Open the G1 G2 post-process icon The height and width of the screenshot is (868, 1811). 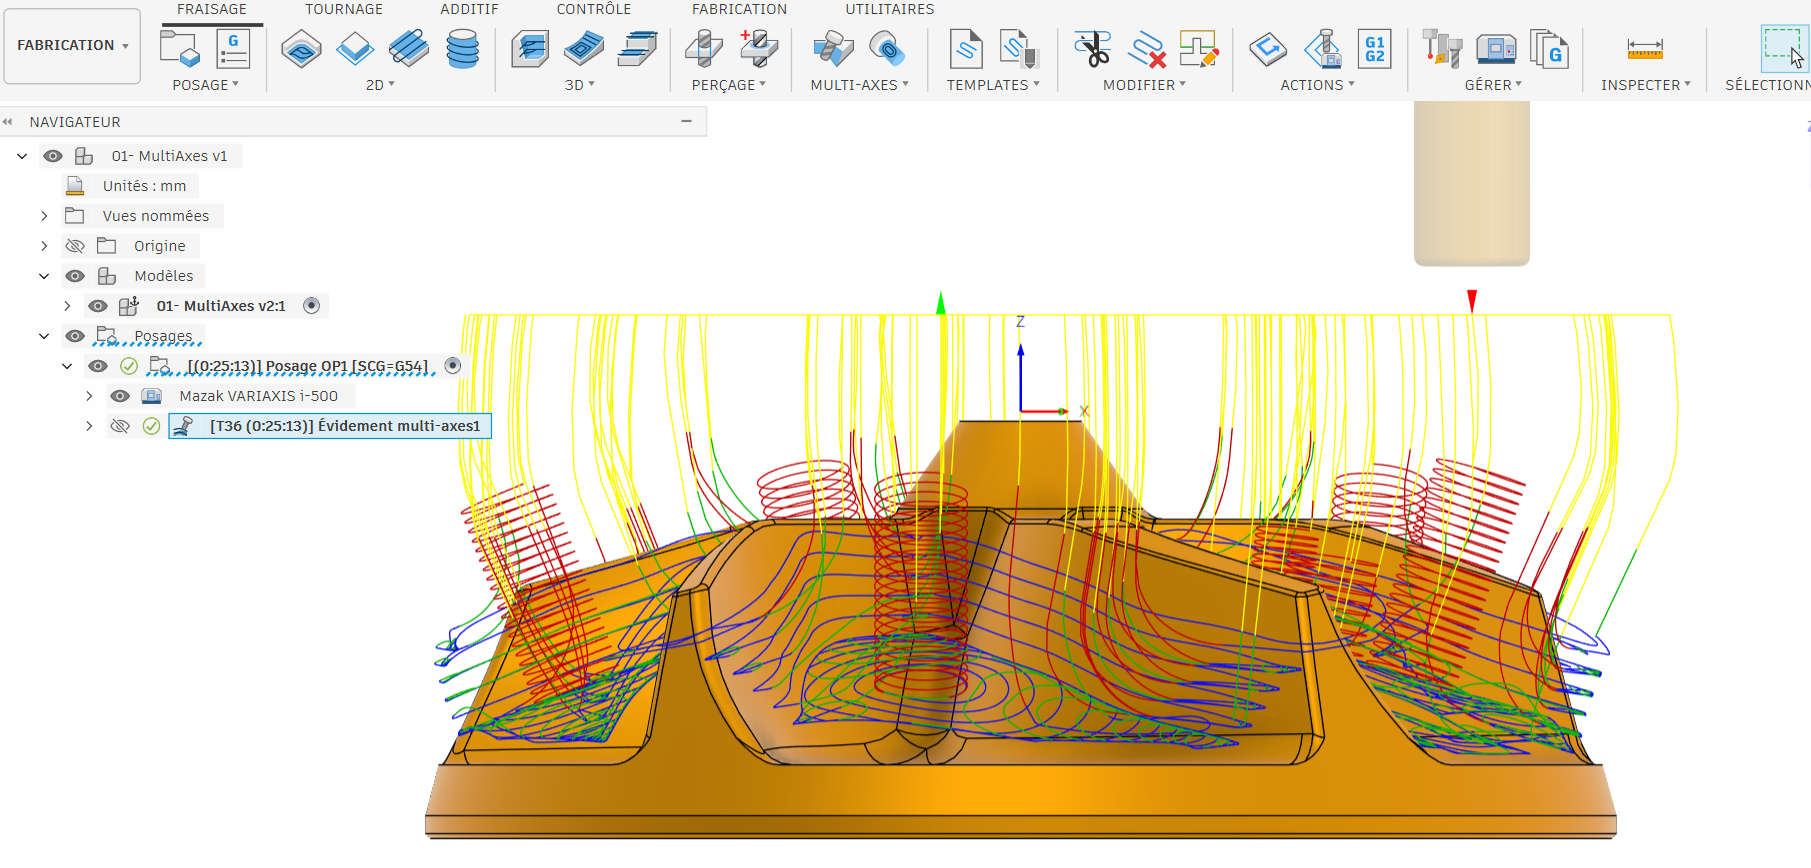pyautogui.click(x=1374, y=48)
